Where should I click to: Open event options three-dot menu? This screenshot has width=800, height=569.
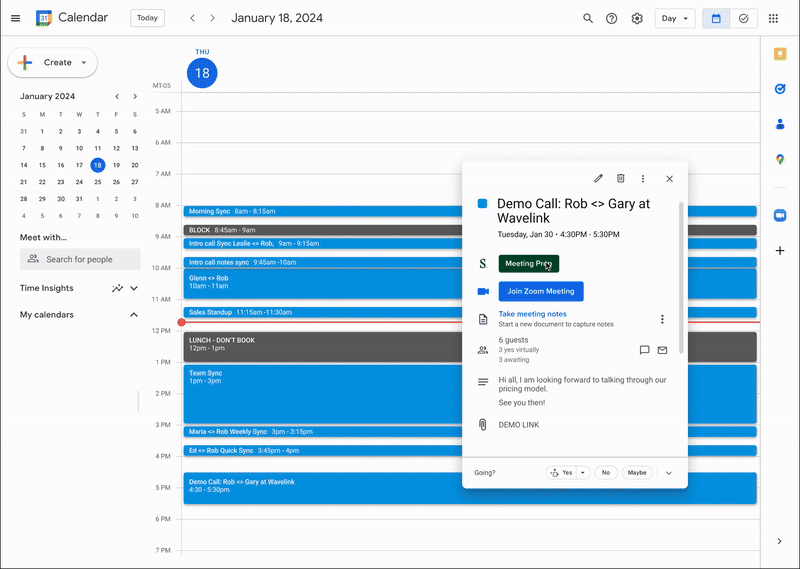(643, 179)
